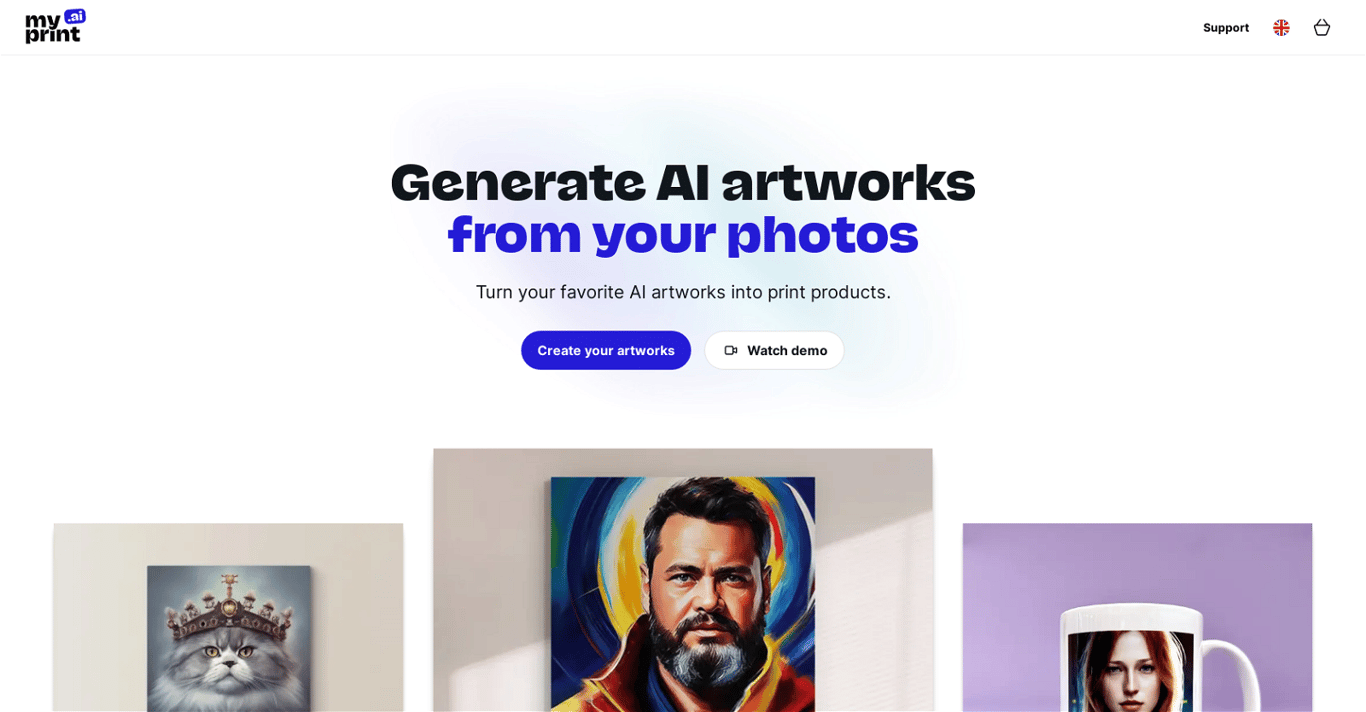Viewport: 1366px width, 712px height.
Task: Open the shopping basket icon
Action: (1321, 28)
